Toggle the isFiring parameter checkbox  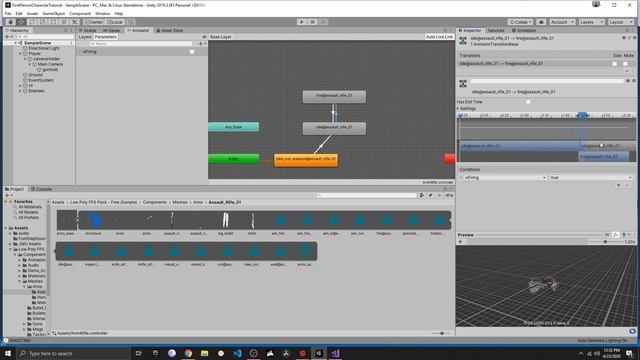coord(192,52)
